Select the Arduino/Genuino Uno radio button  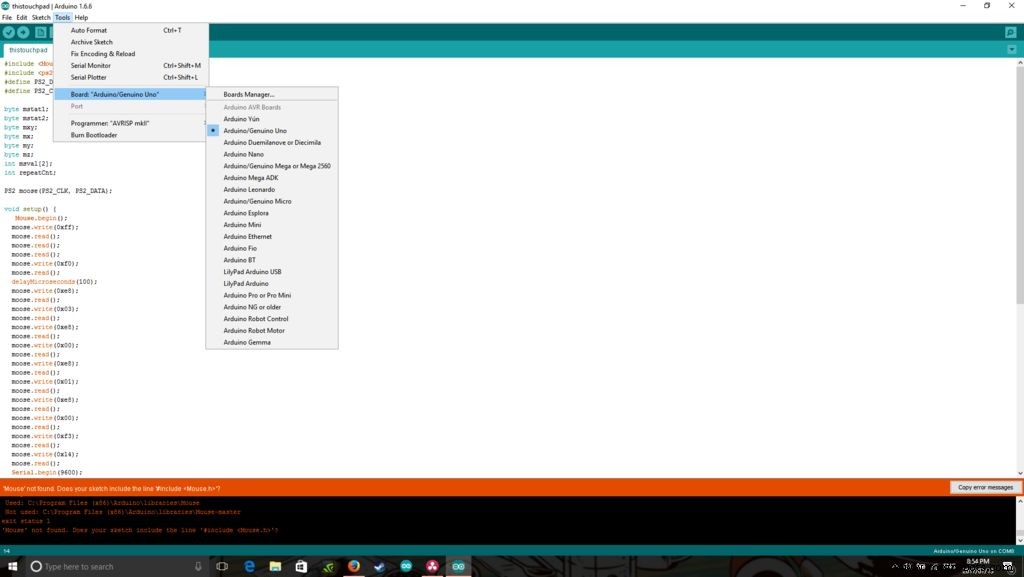[213, 130]
